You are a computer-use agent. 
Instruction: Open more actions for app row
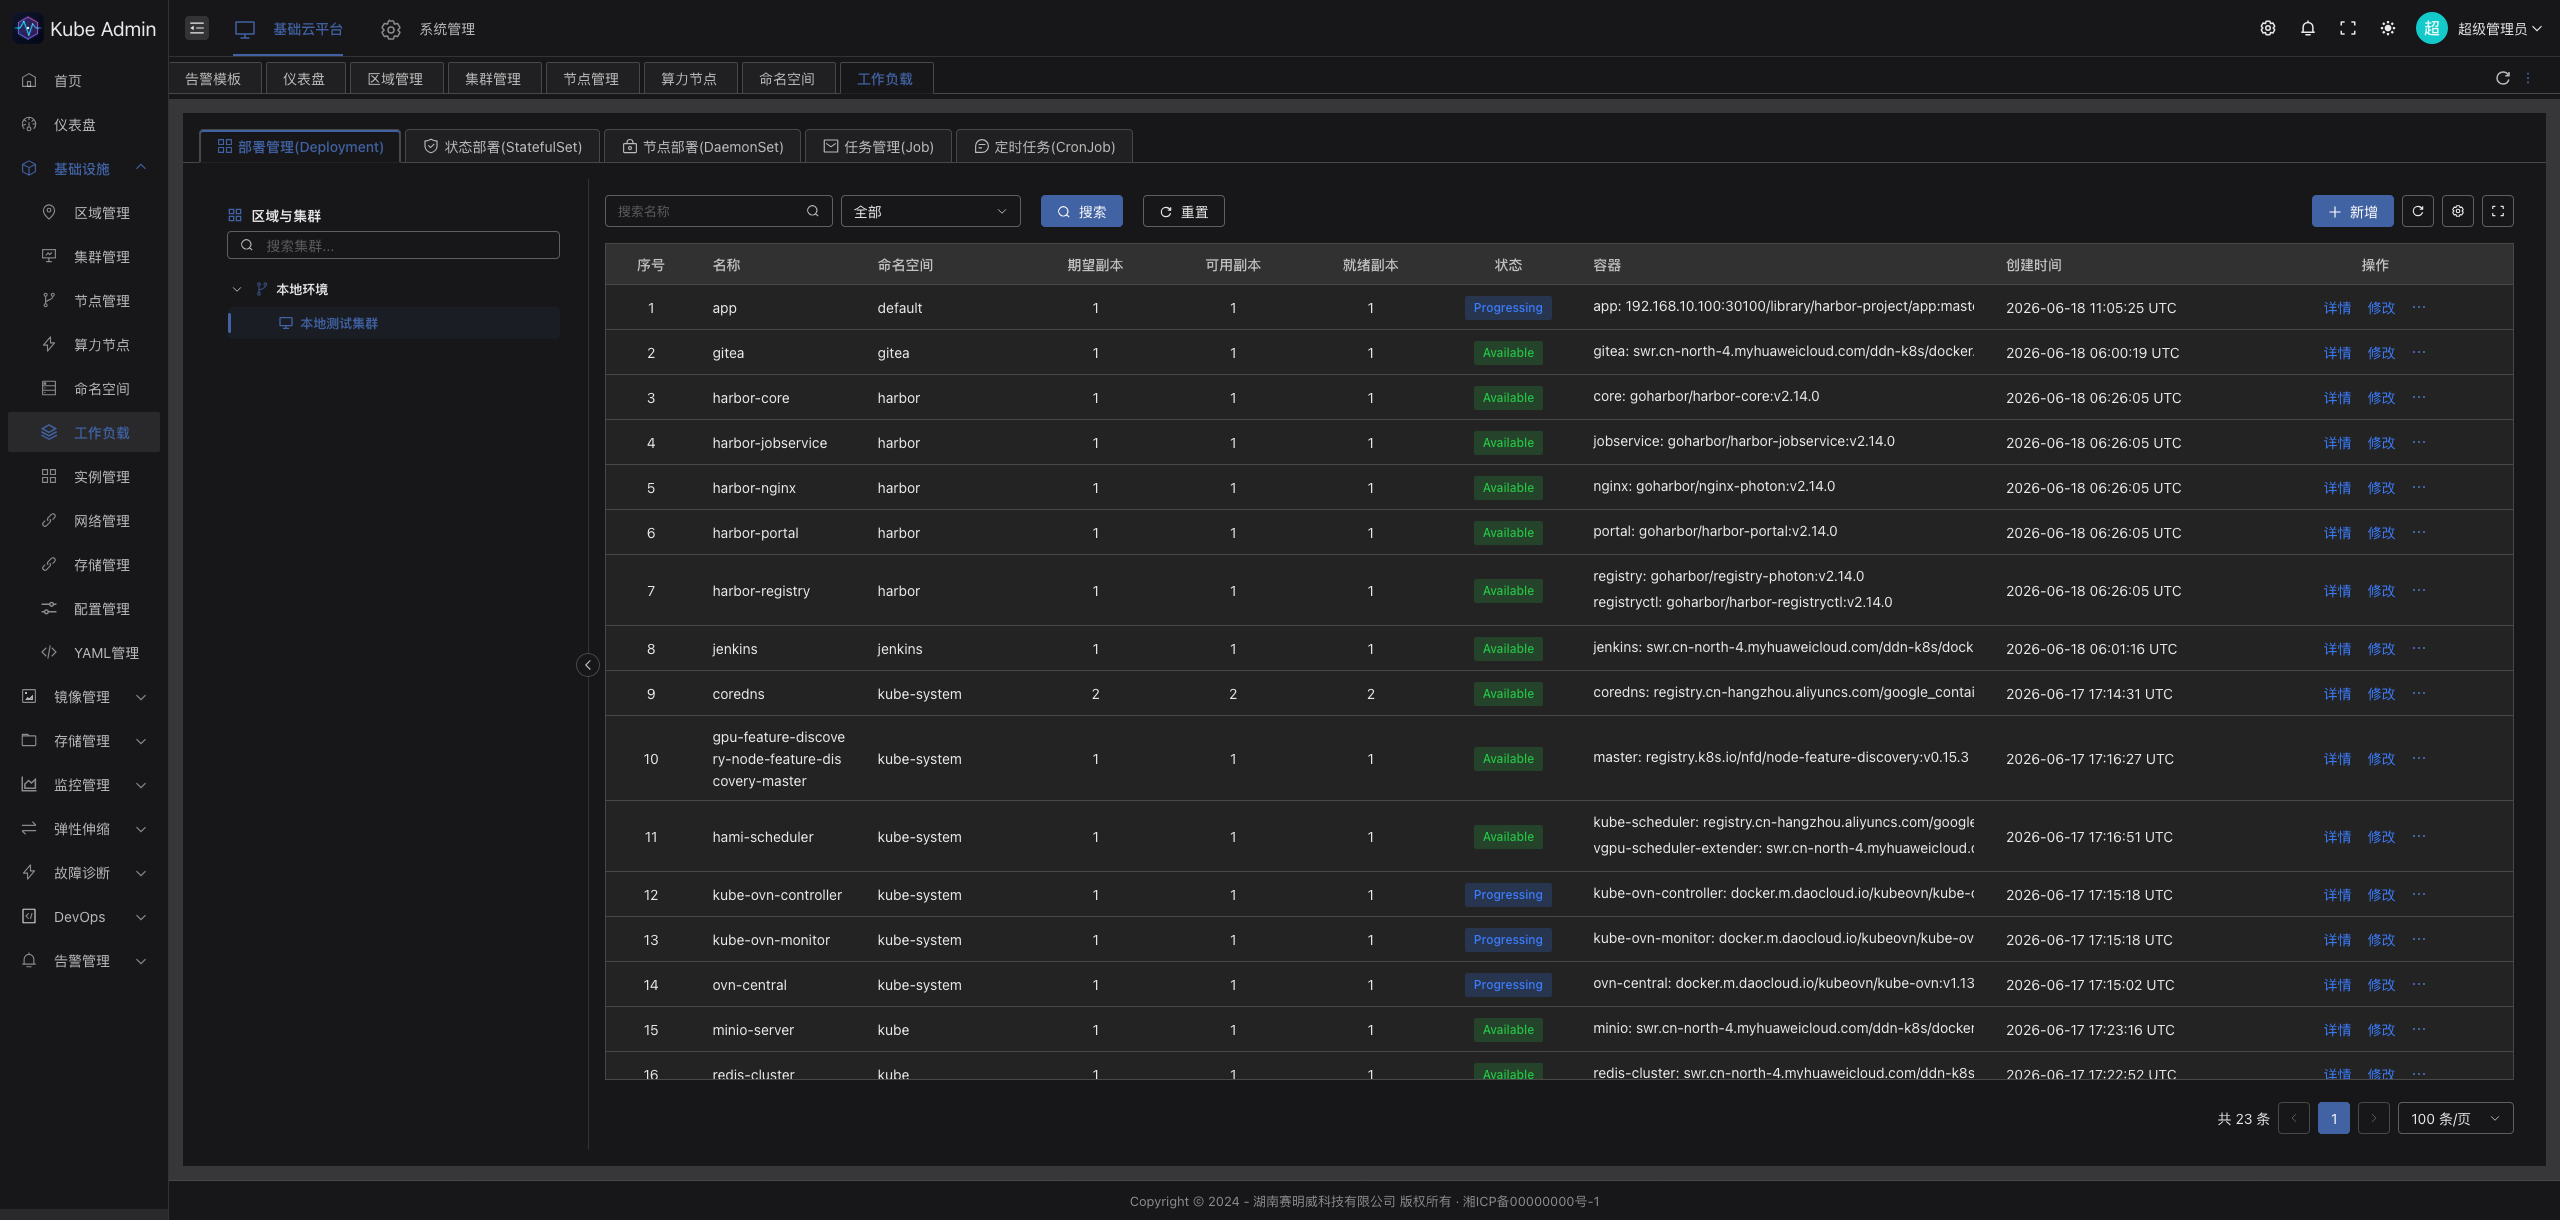point(2419,307)
